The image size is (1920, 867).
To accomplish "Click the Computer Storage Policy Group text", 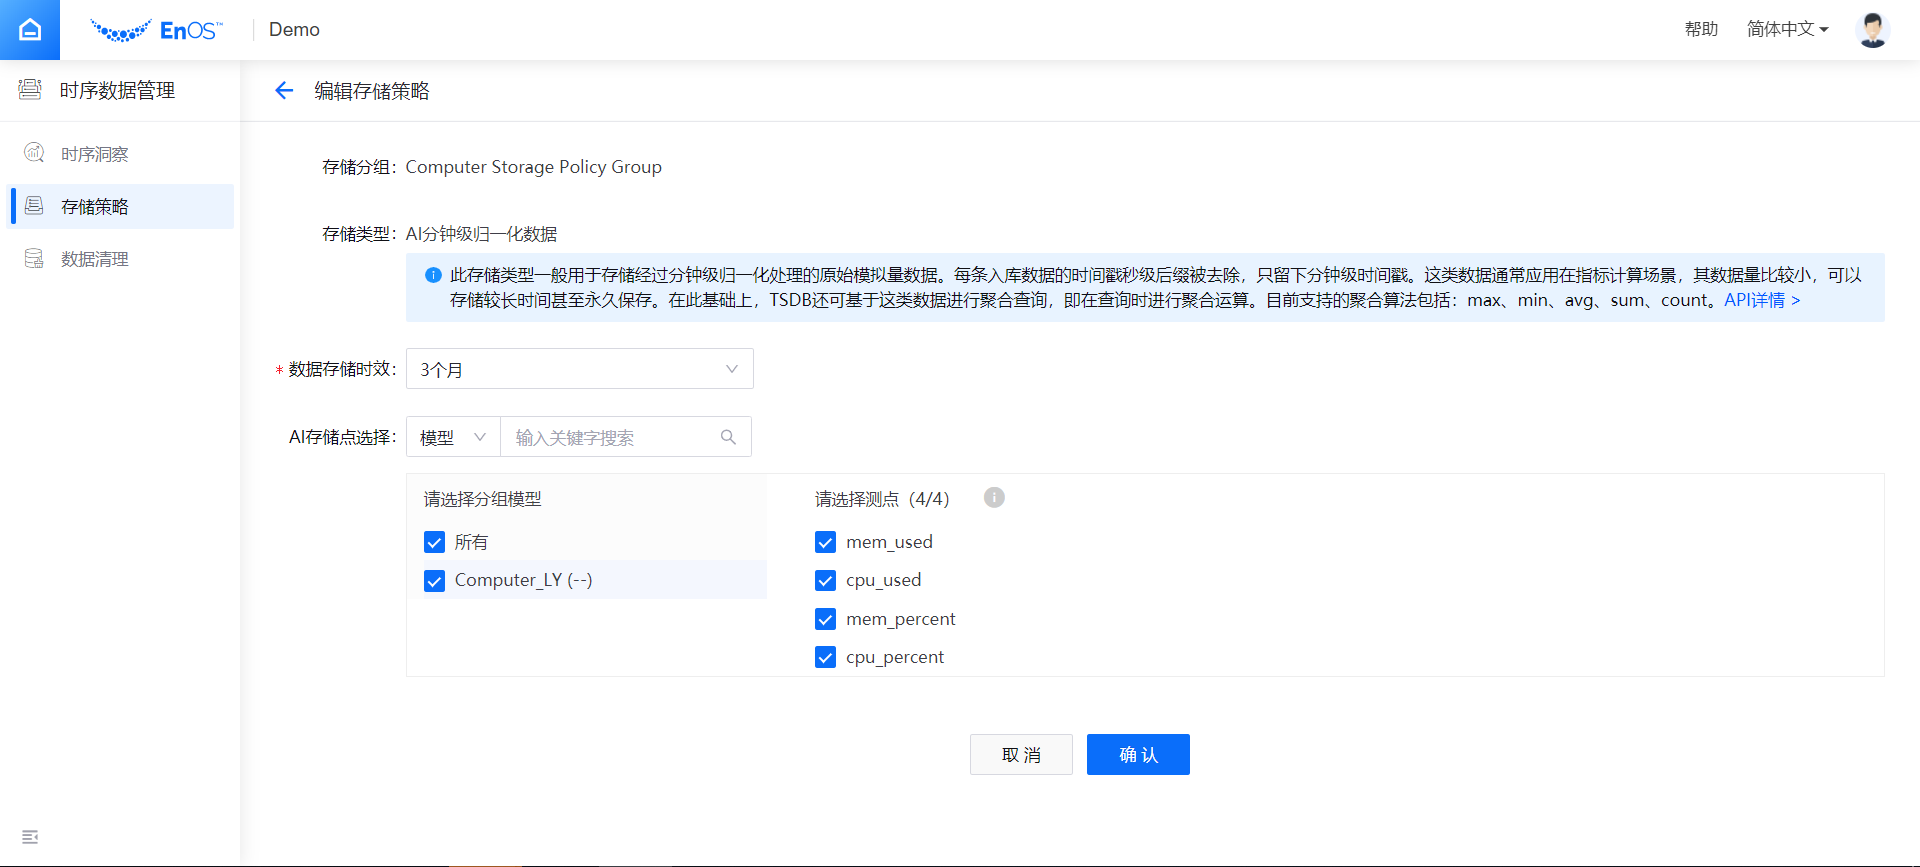I will pyautogui.click(x=533, y=167).
